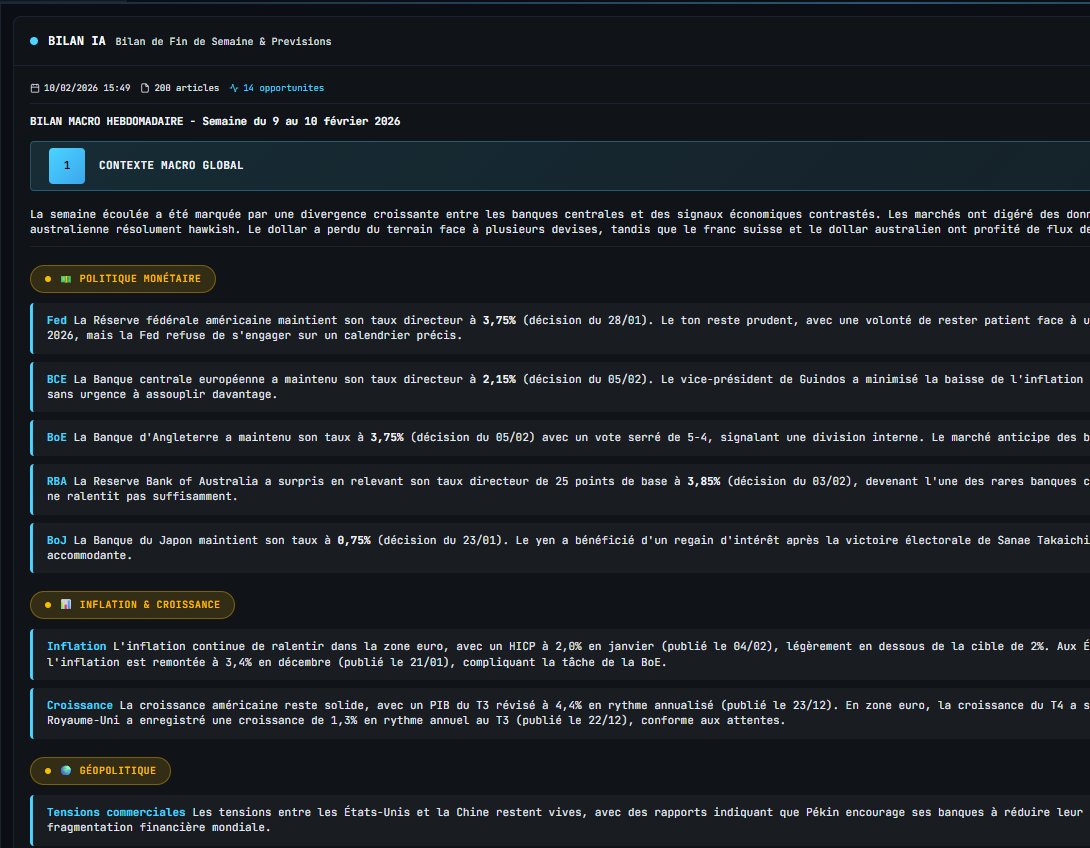Screen dimensions: 1090x848
Task: Click the chart icon in INFLATION & CROISSANCE badge
Action: click(x=65, y=605)
